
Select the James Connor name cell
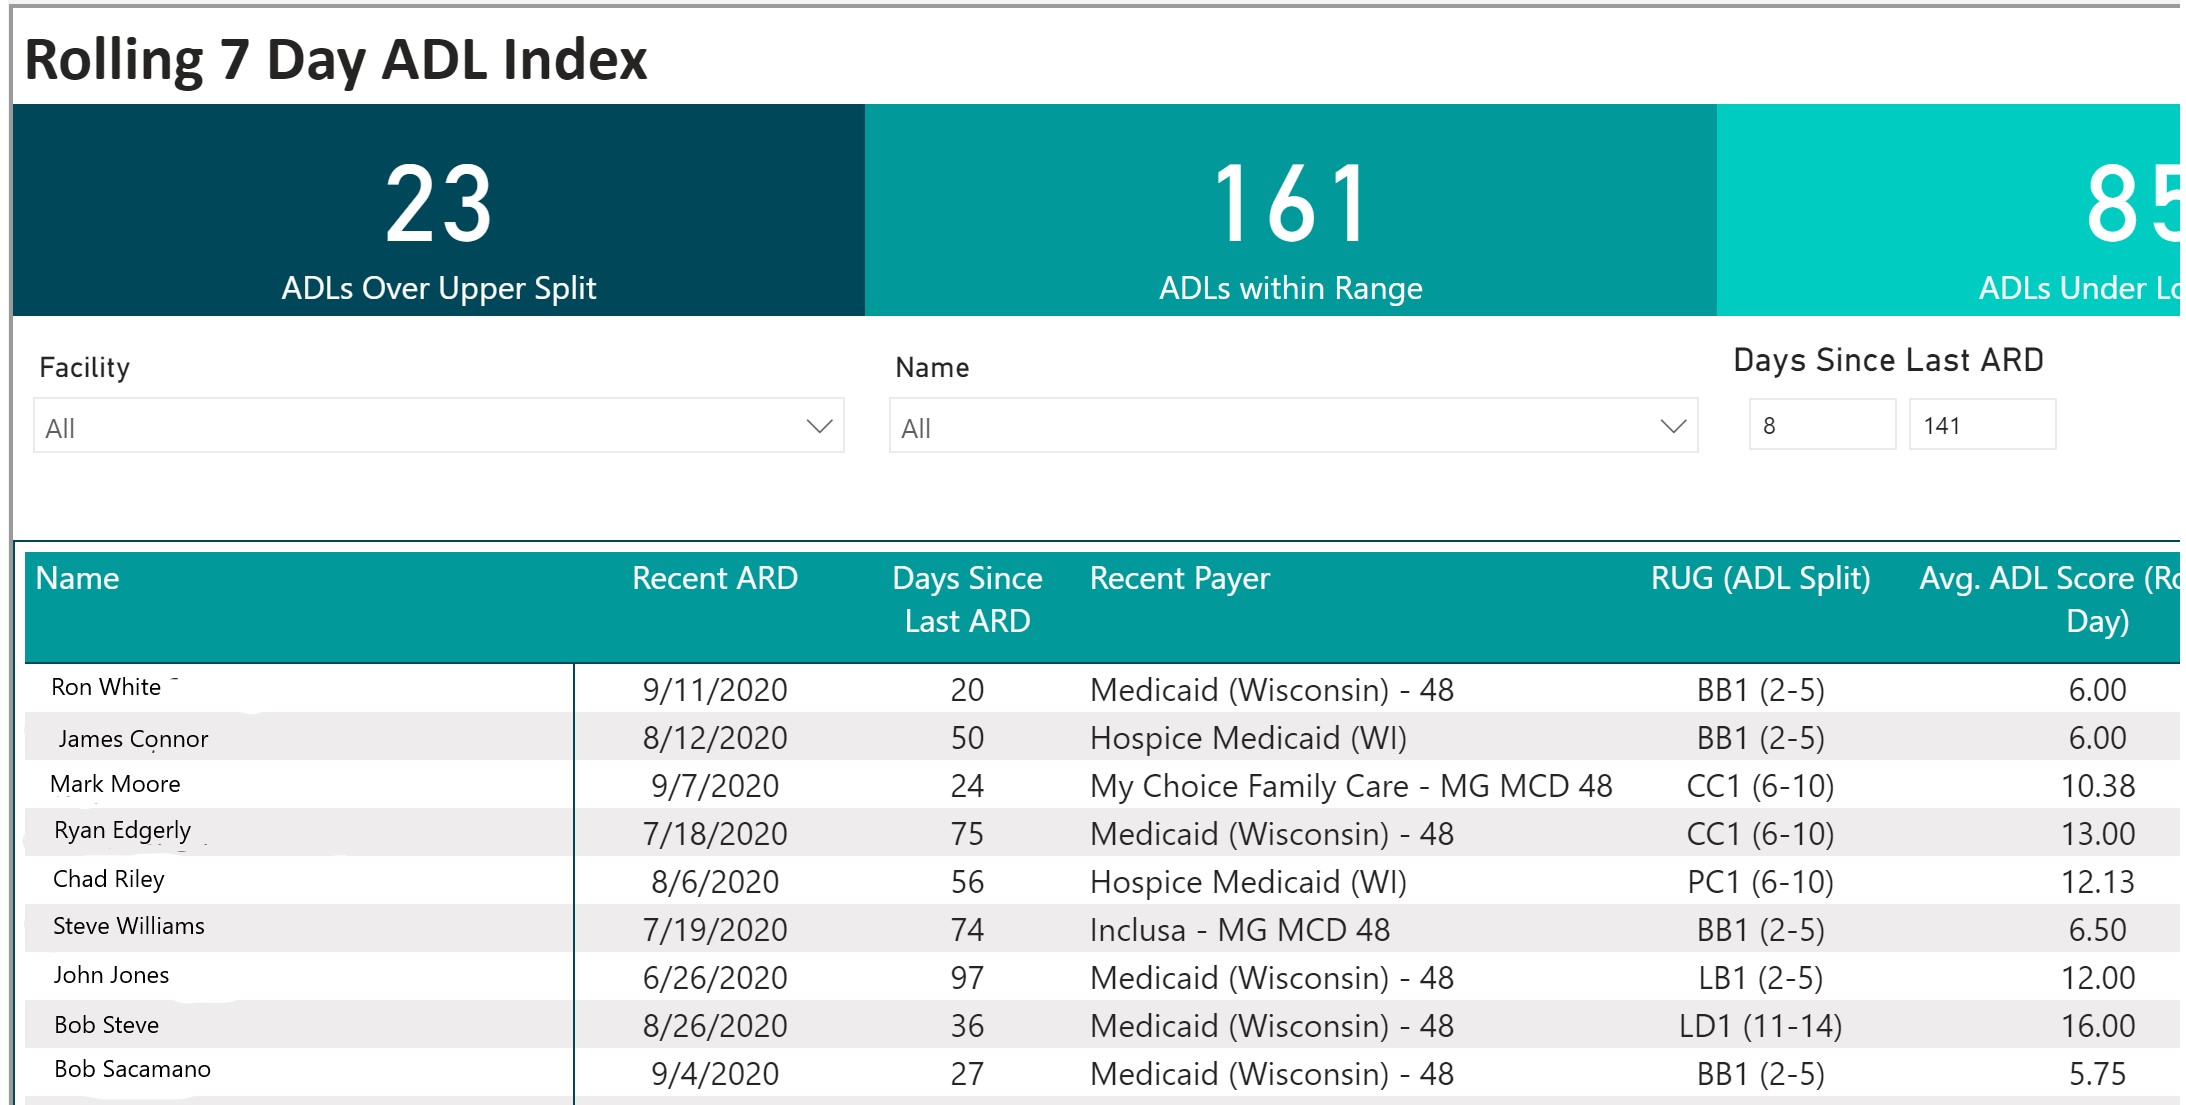[x=133, y=739]
